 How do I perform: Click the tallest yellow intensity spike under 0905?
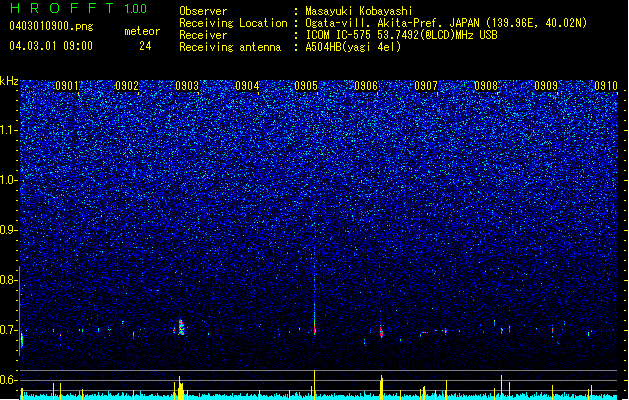tap(314, 384)
